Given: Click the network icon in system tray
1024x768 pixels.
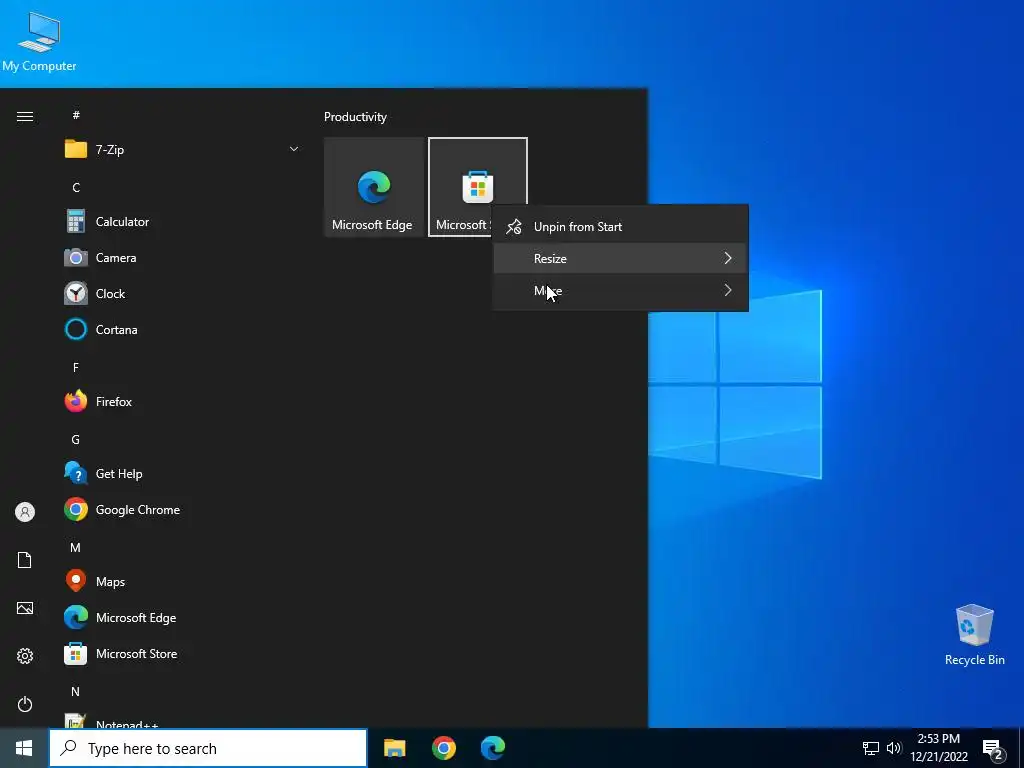Looking at the screenshot, I should pyautogui.click(x=871, y=748).
